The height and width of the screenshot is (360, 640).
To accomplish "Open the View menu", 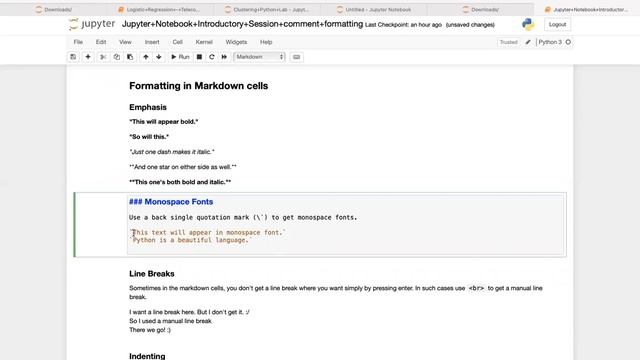I will point(125,42).
